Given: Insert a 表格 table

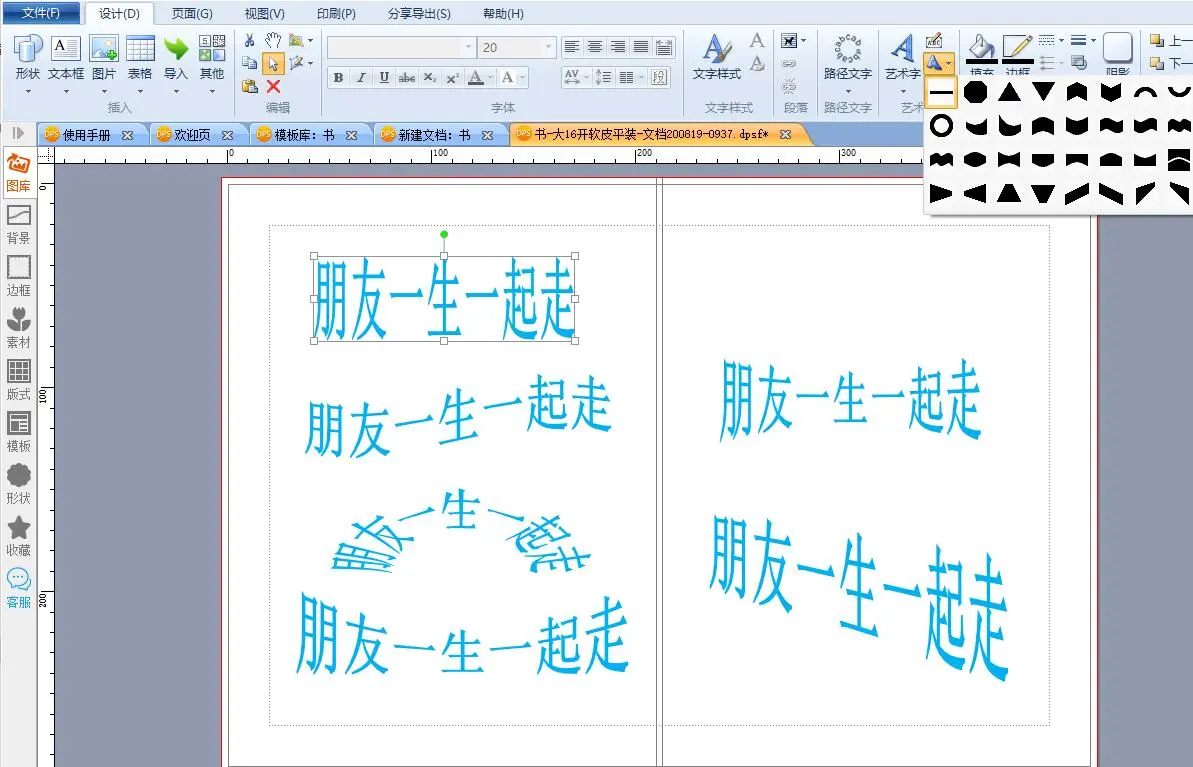Looking at the screenshot, I should coord(140,57).
